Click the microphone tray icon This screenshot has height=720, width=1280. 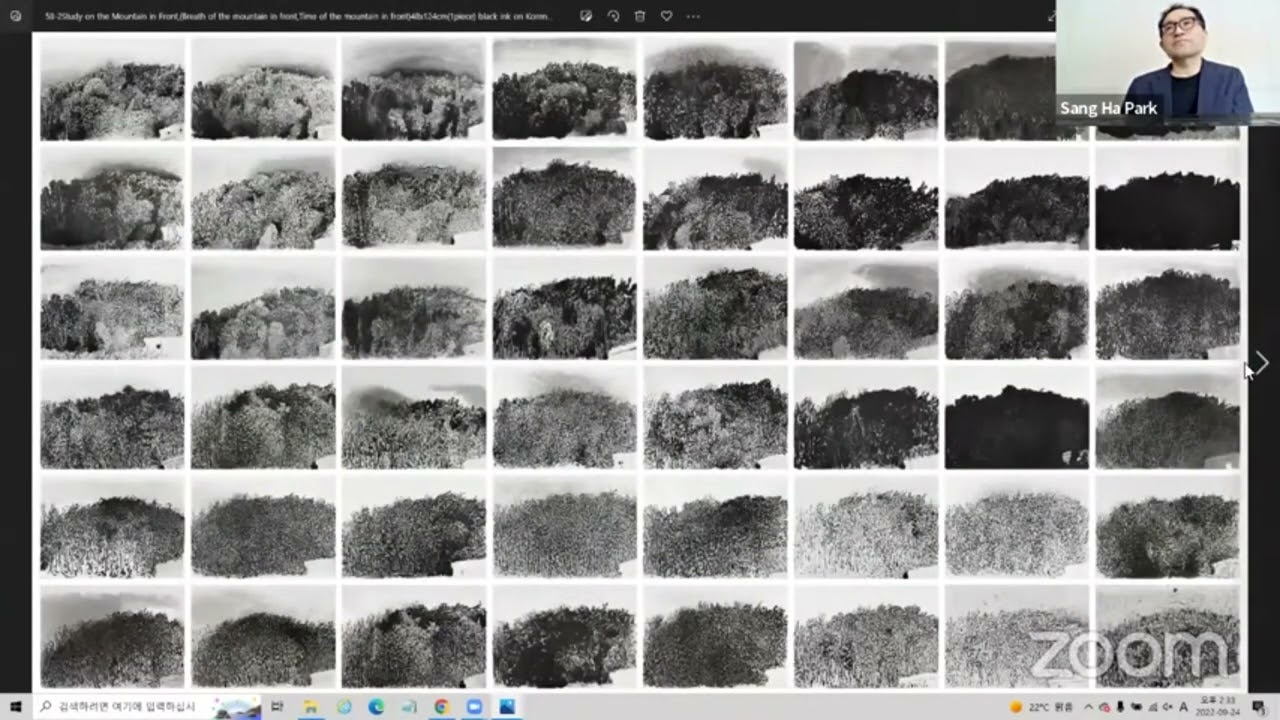1120,707
